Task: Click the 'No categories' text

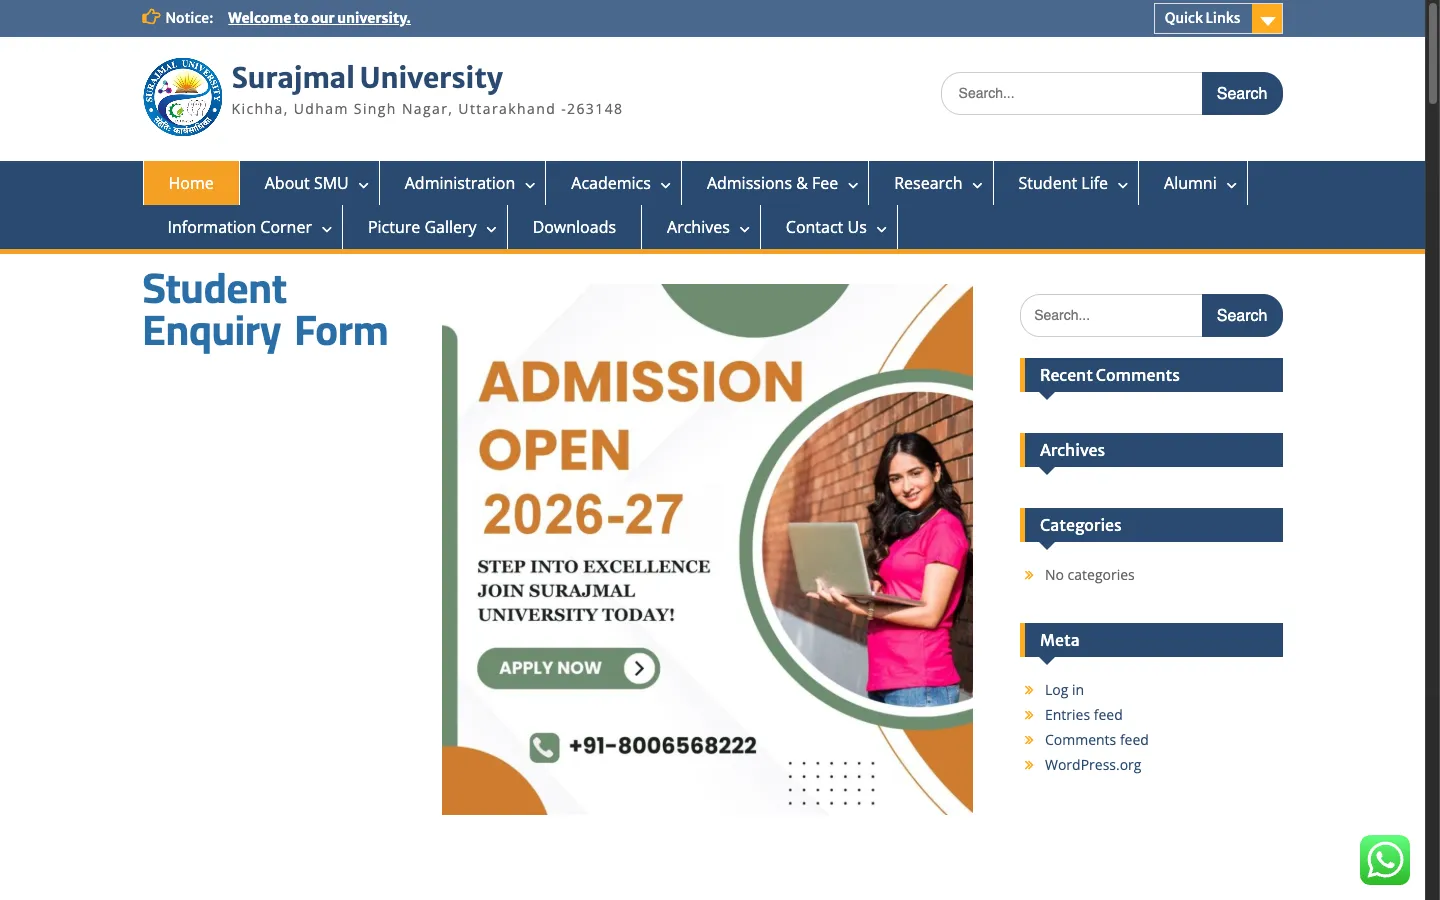Action: (x=1090, y=575)
